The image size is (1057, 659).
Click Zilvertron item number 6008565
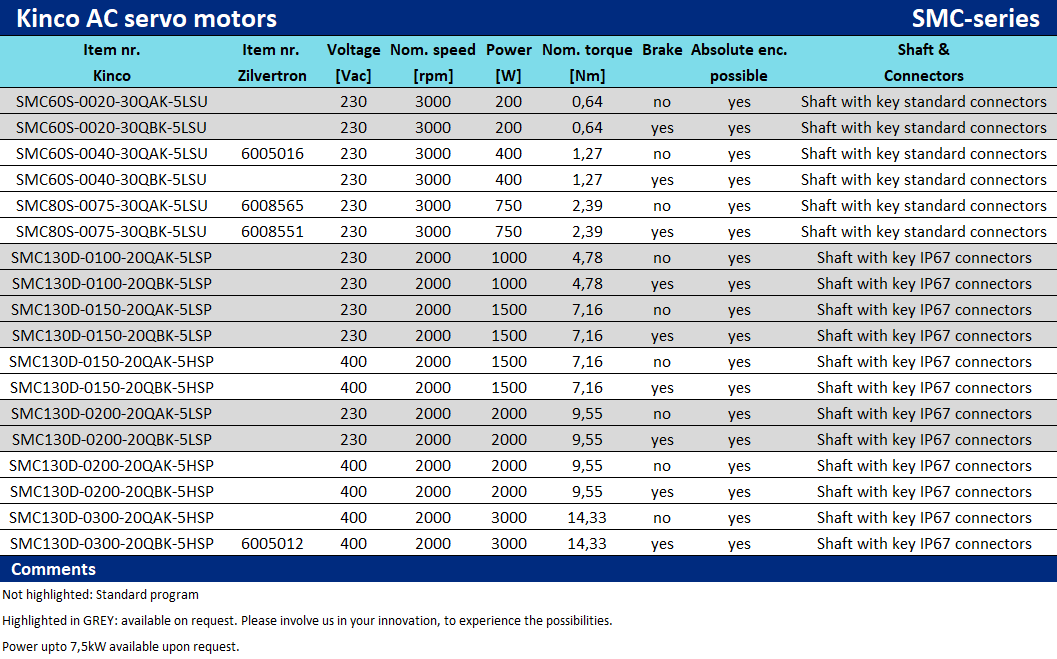(x=273, y=206)
